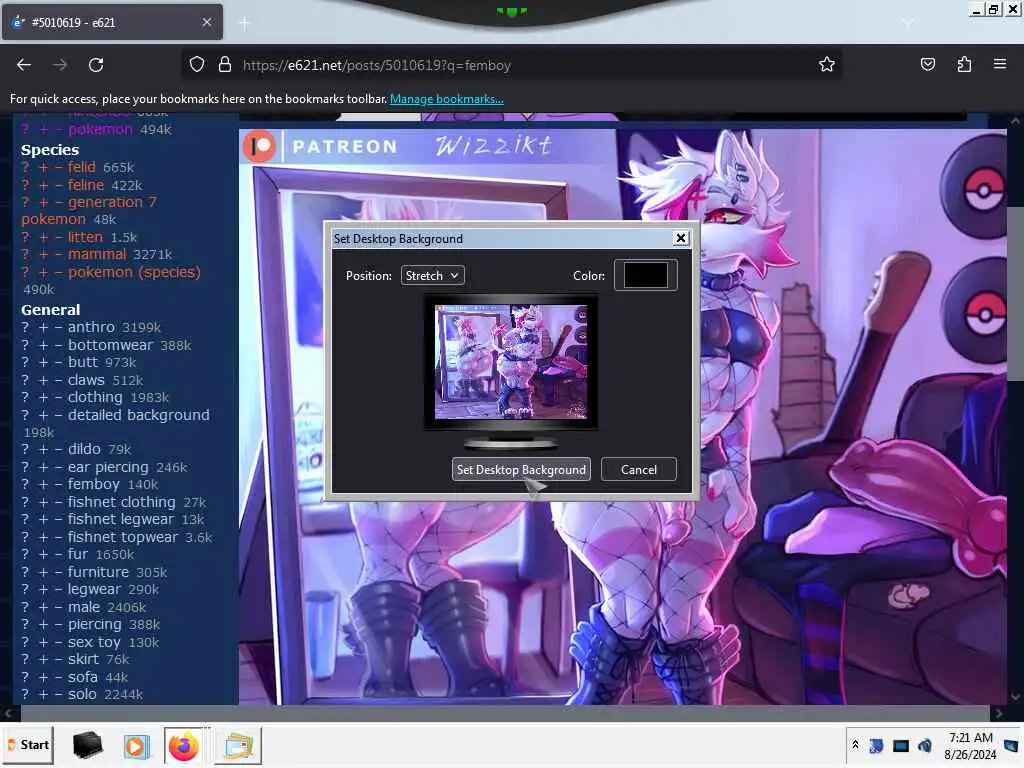Add felid to search with plus

tap(43, 168)
